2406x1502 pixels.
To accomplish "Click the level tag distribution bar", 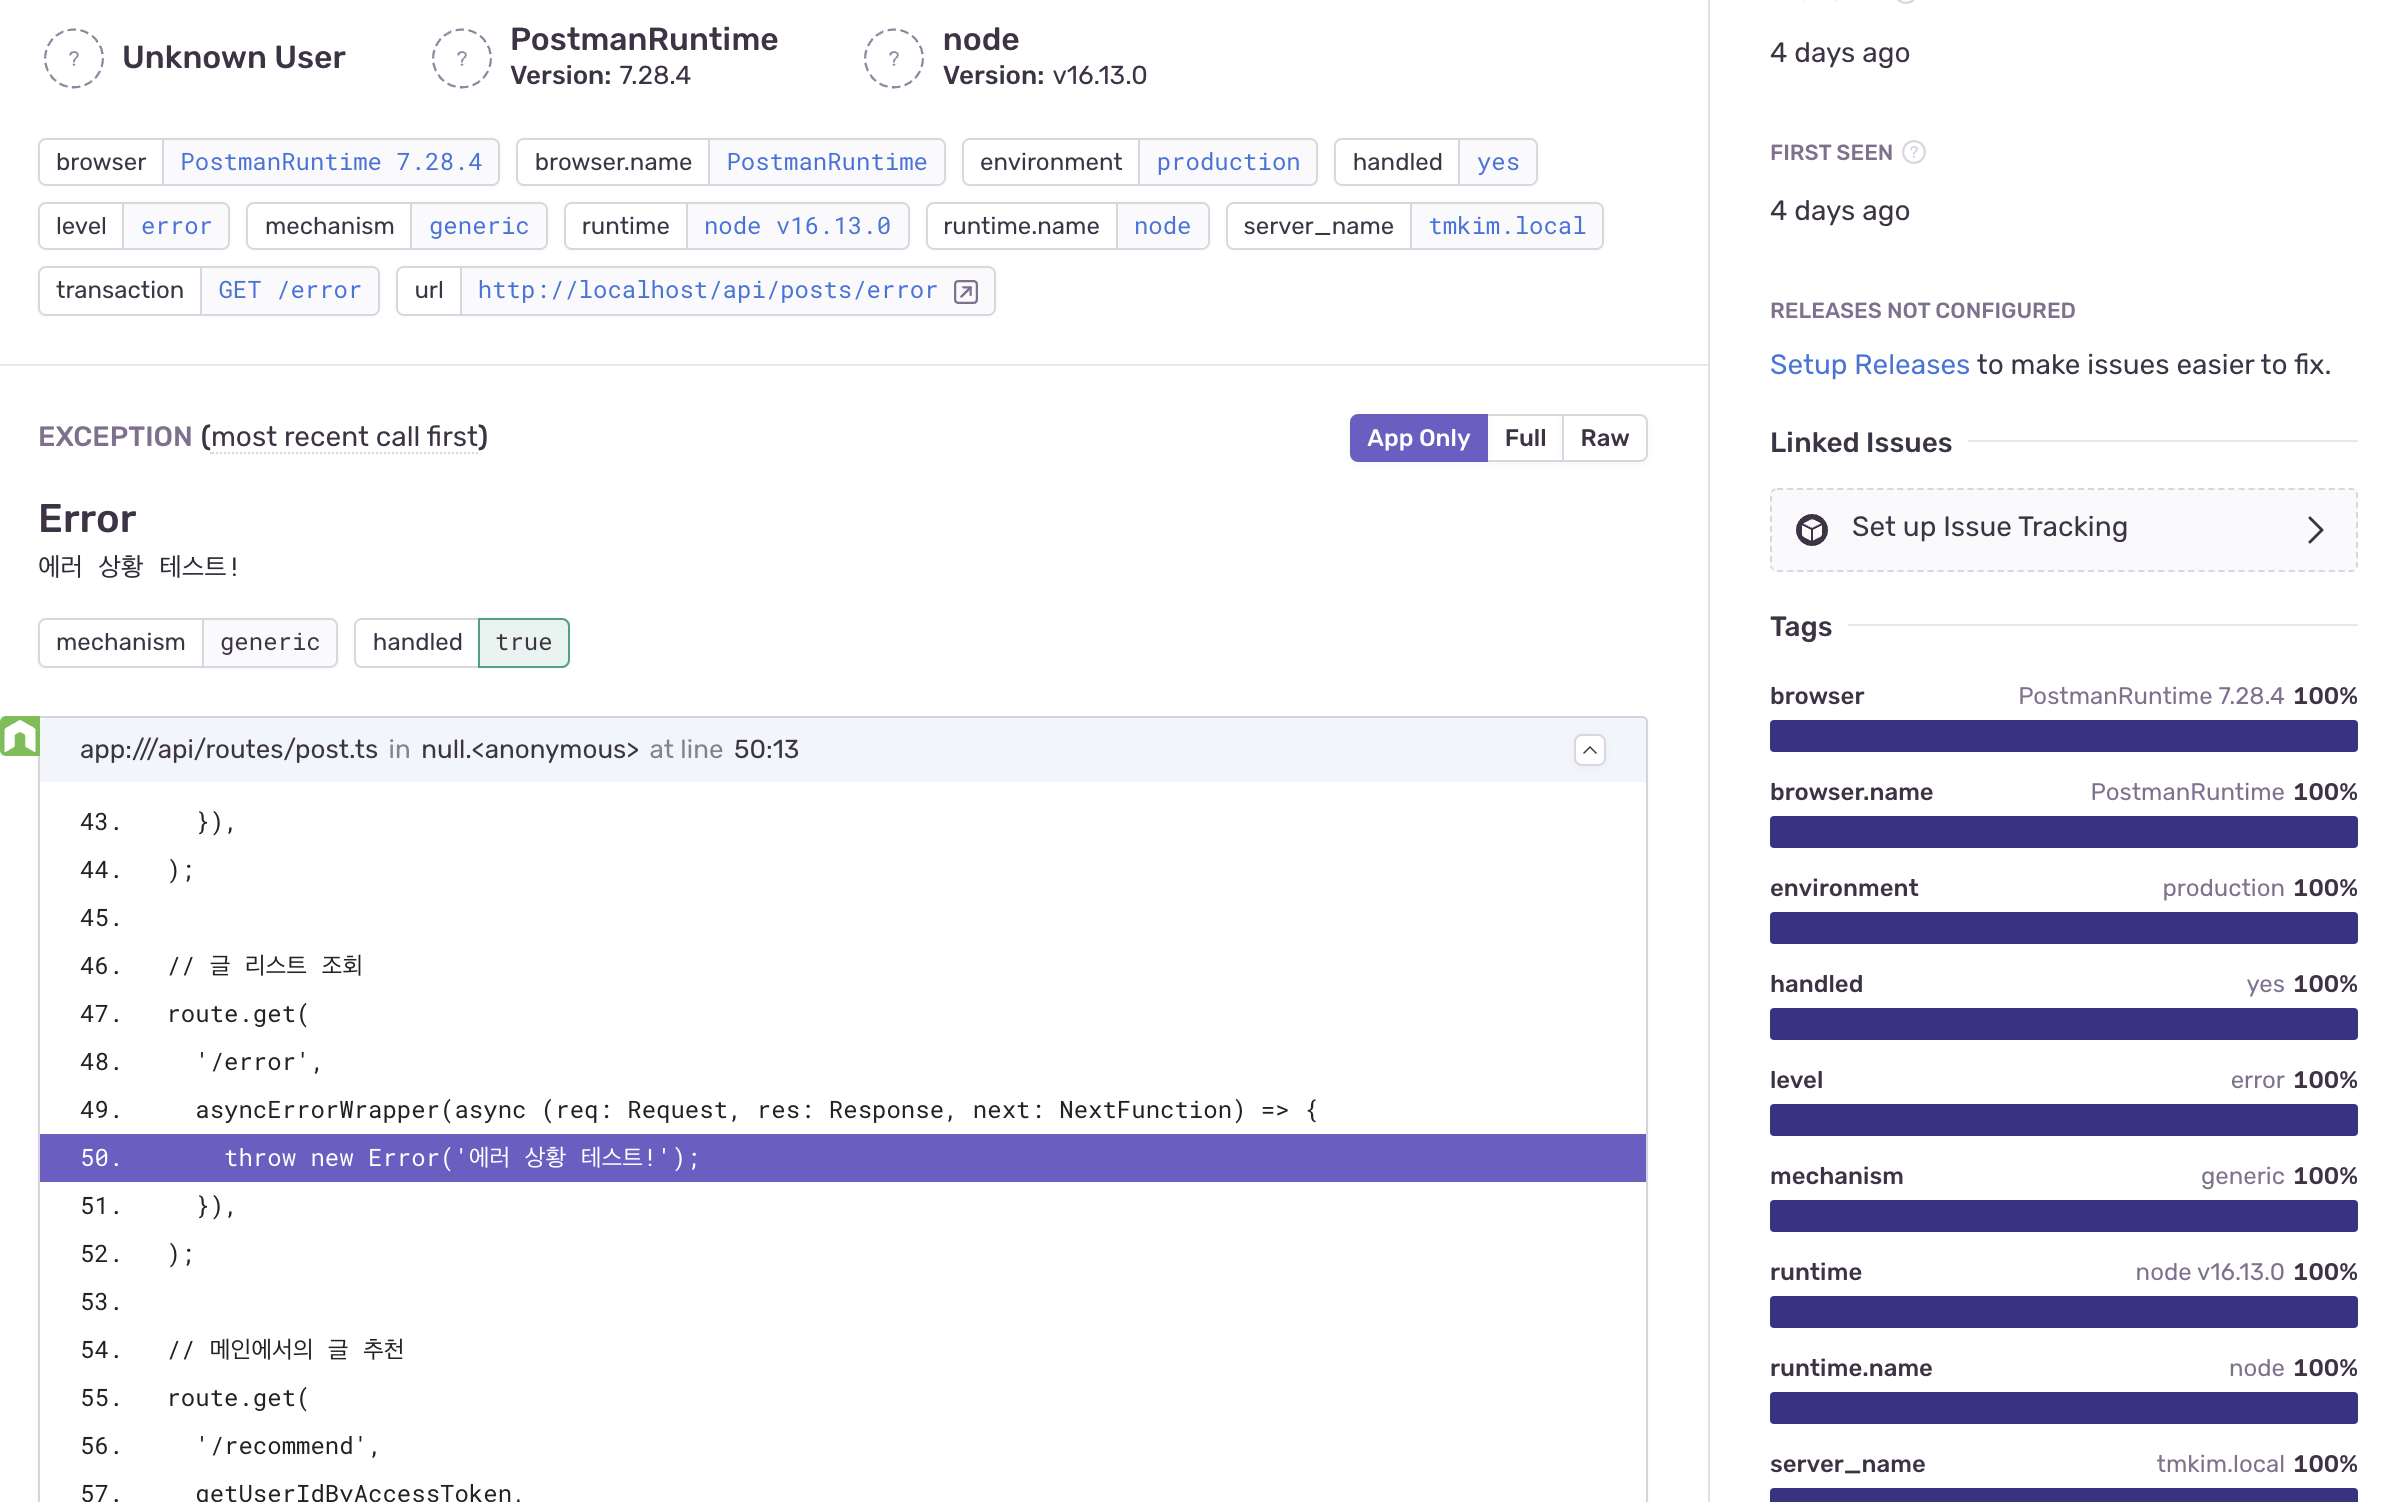I will 2062,1120.
